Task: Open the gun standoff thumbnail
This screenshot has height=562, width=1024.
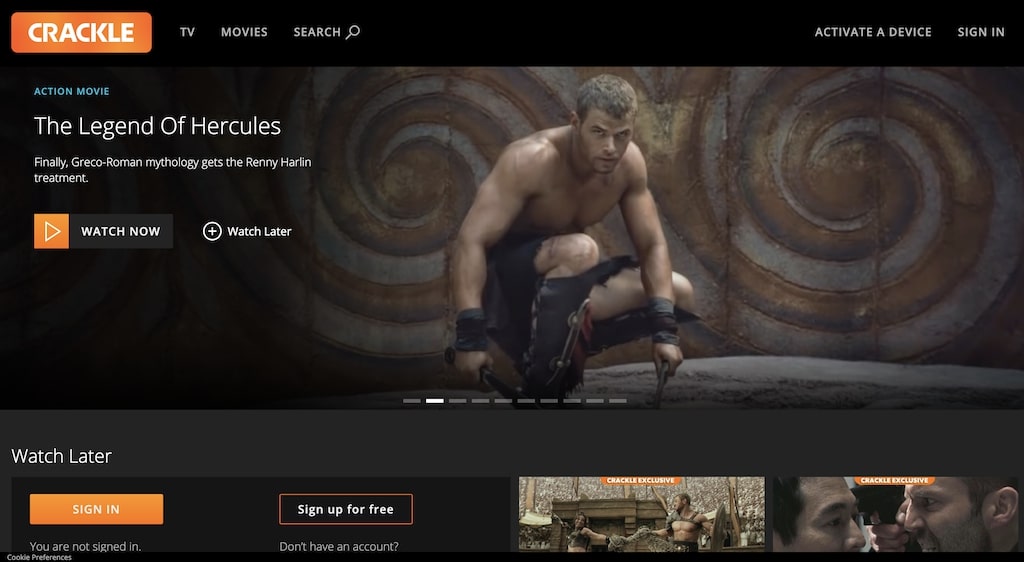Action: click(x=895, y=514)
